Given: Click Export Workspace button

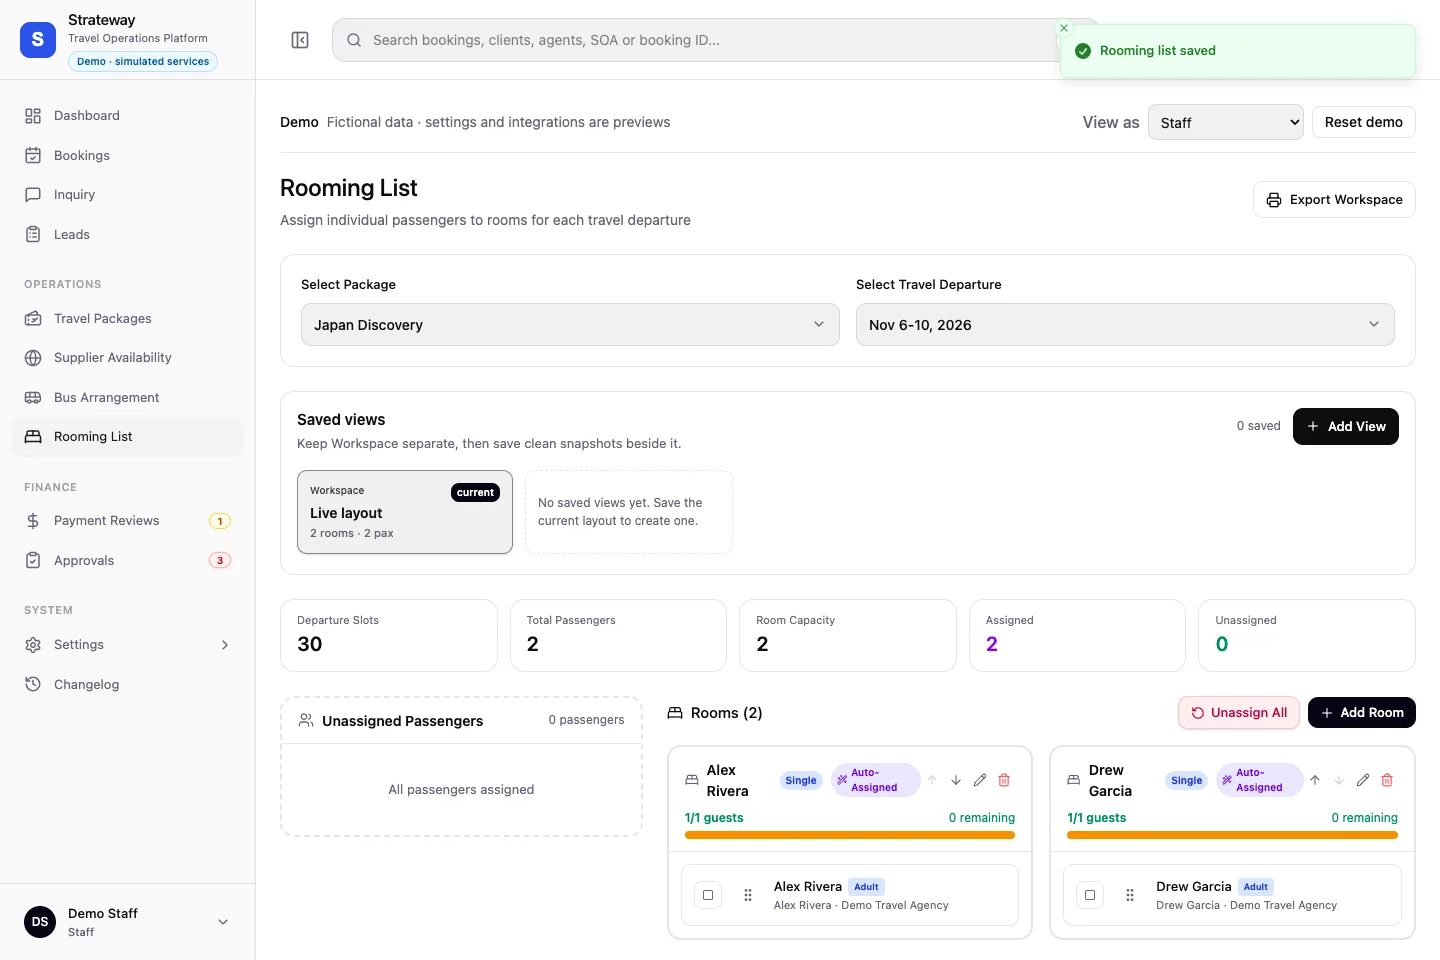Looking at the screenshot, I should tap(1334, 199).
